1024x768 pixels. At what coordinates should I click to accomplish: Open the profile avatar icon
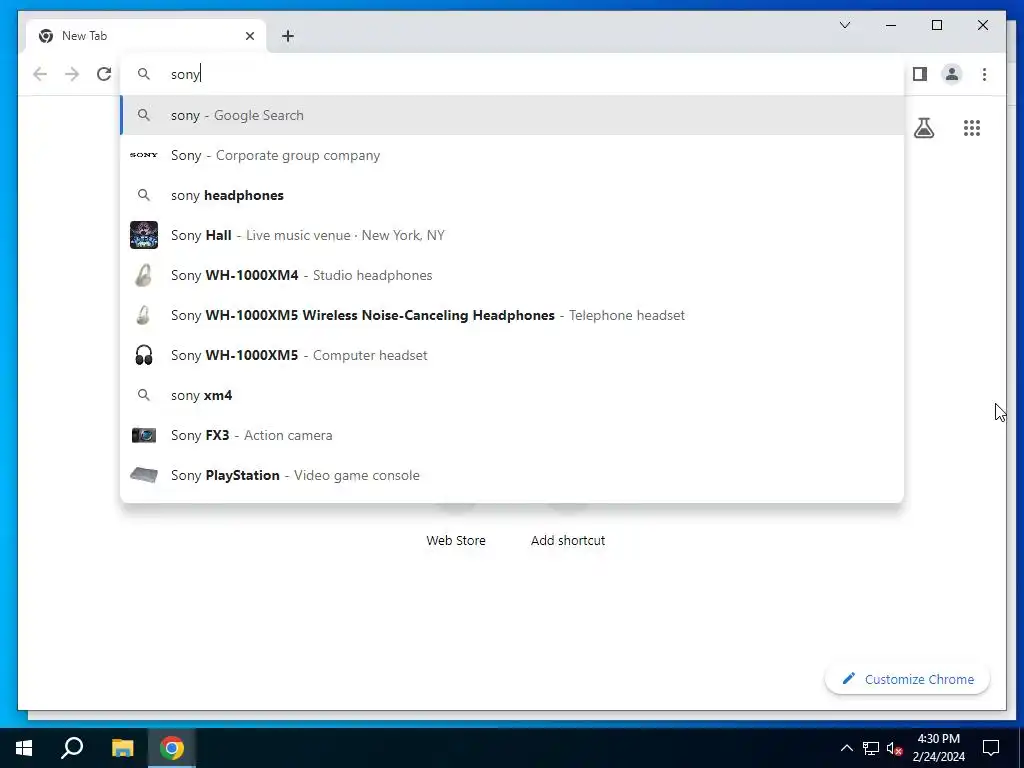(952, 74)
